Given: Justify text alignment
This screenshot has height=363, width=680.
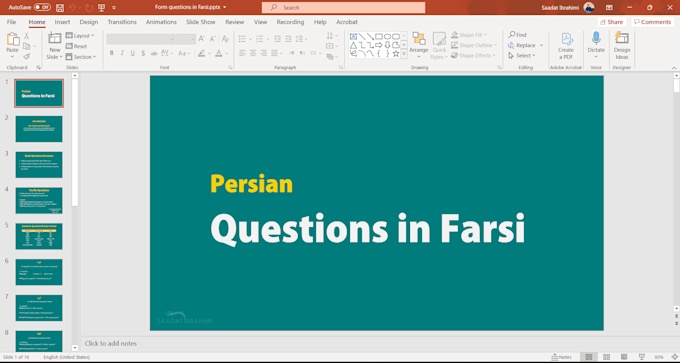Looking at the screenshot, I should pyautogui.click(x=274, y=53).
